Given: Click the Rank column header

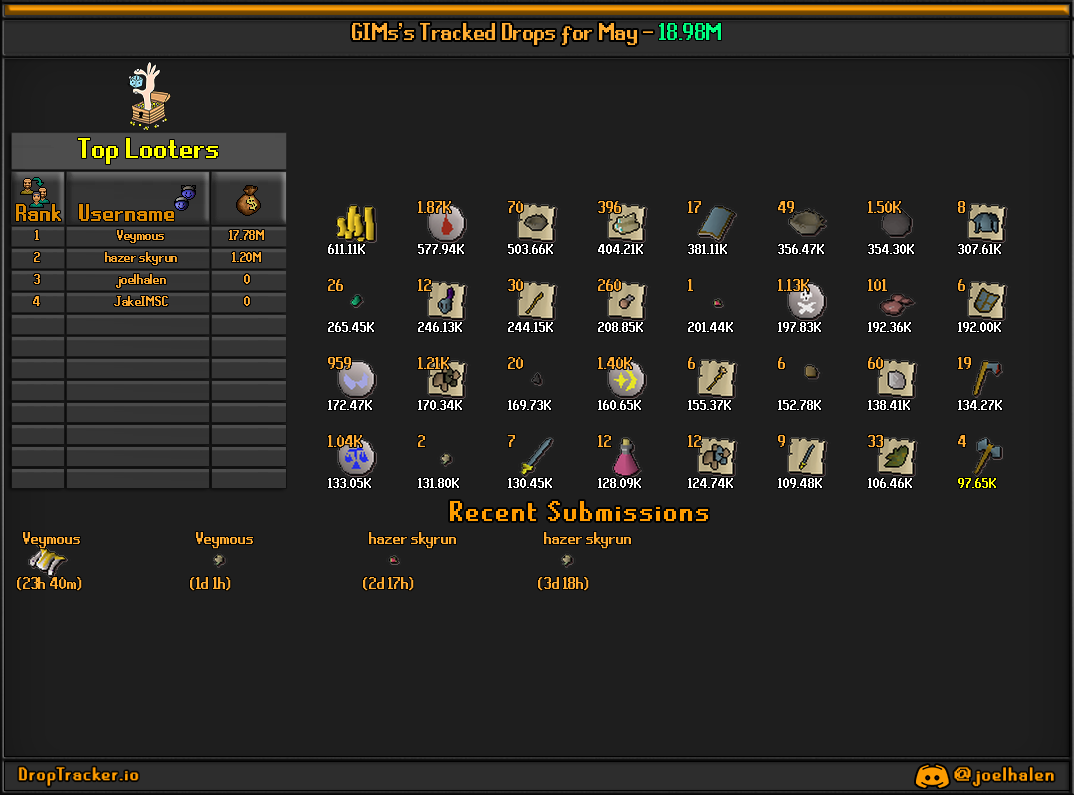Looking at the screenshot, I should pyautogui.click(x=38, y=199).
